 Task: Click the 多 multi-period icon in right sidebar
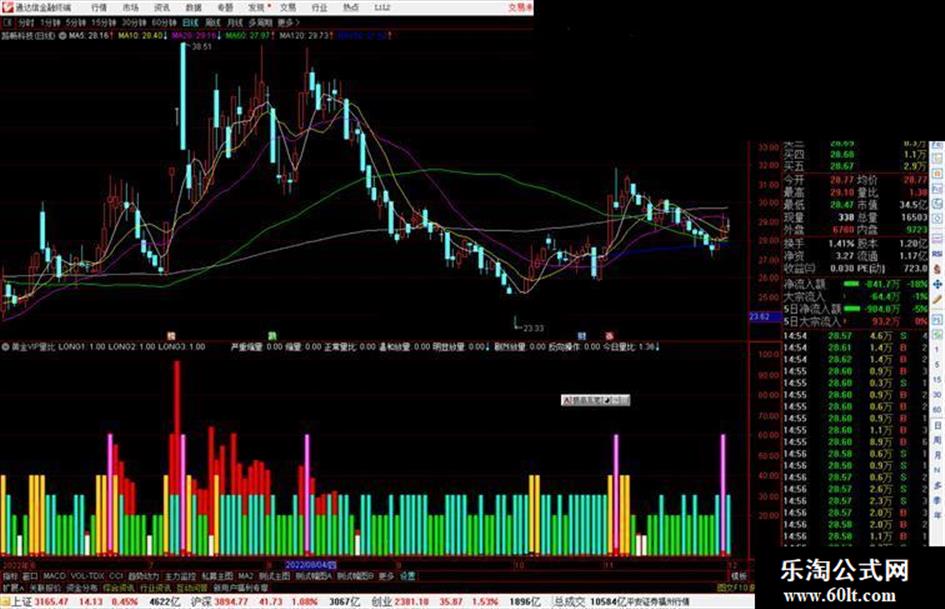tap(937, 485)
